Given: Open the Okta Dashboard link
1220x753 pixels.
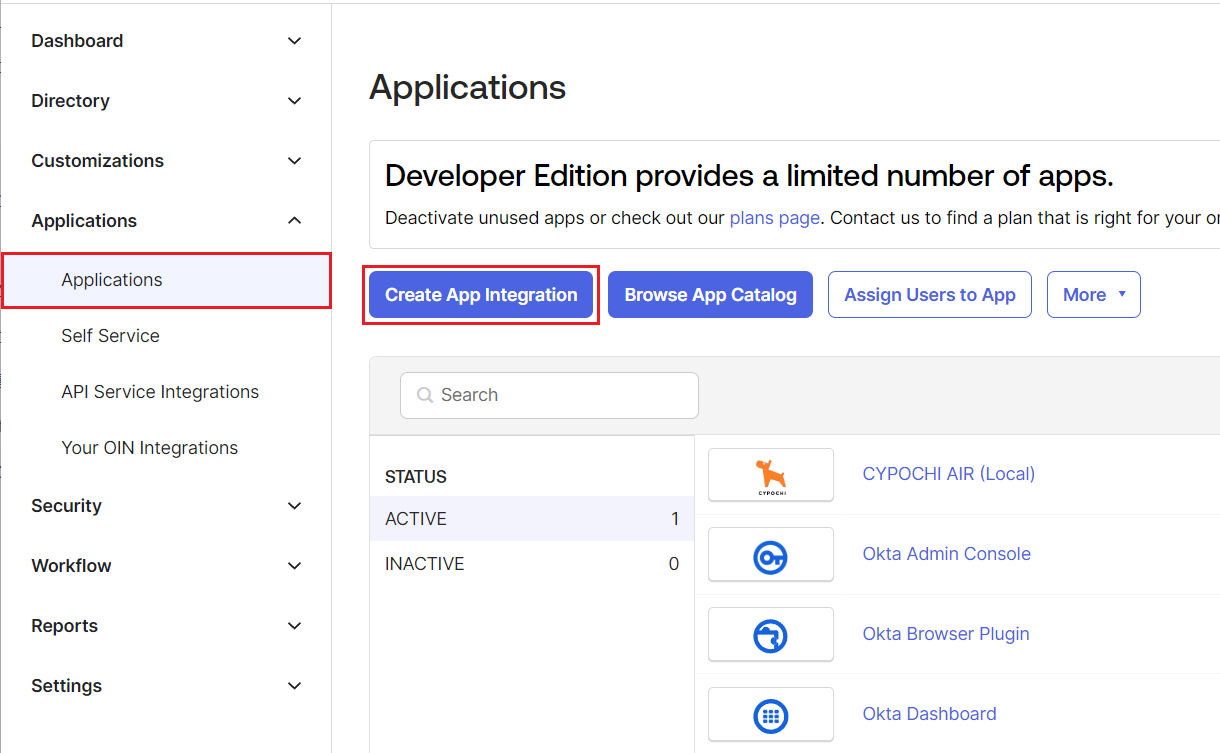Looking at the screenshot, I should click(930, 714).
